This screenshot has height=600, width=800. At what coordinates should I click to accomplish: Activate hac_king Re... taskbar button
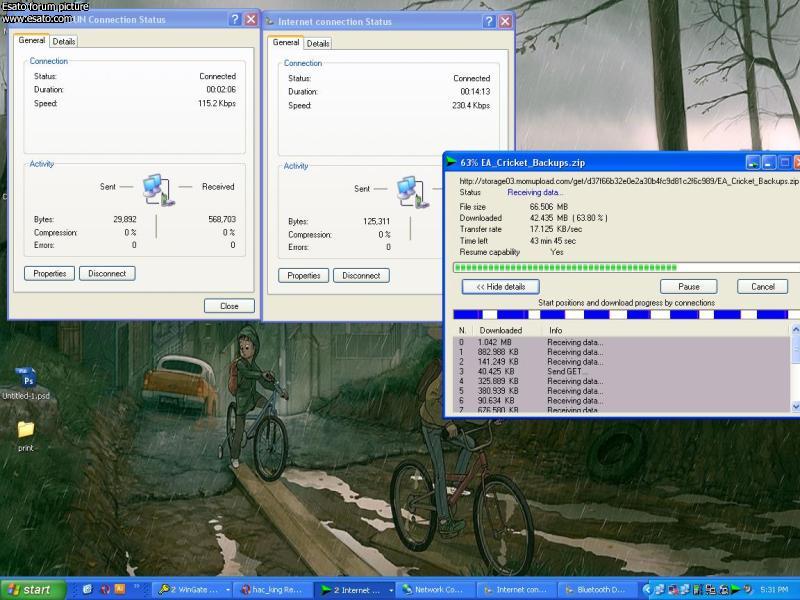pyautogui.click(x=273, y=589)
